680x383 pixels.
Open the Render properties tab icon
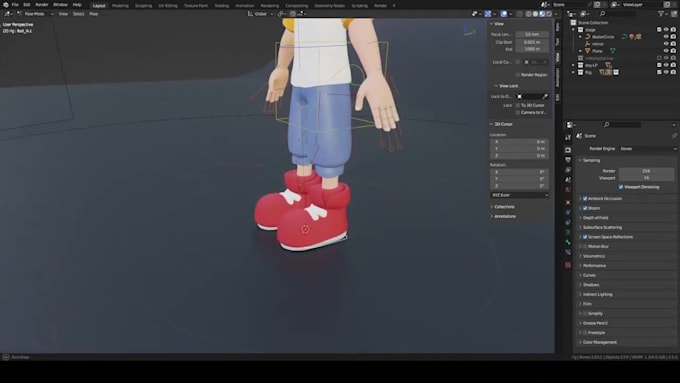[x=568, y=150]
